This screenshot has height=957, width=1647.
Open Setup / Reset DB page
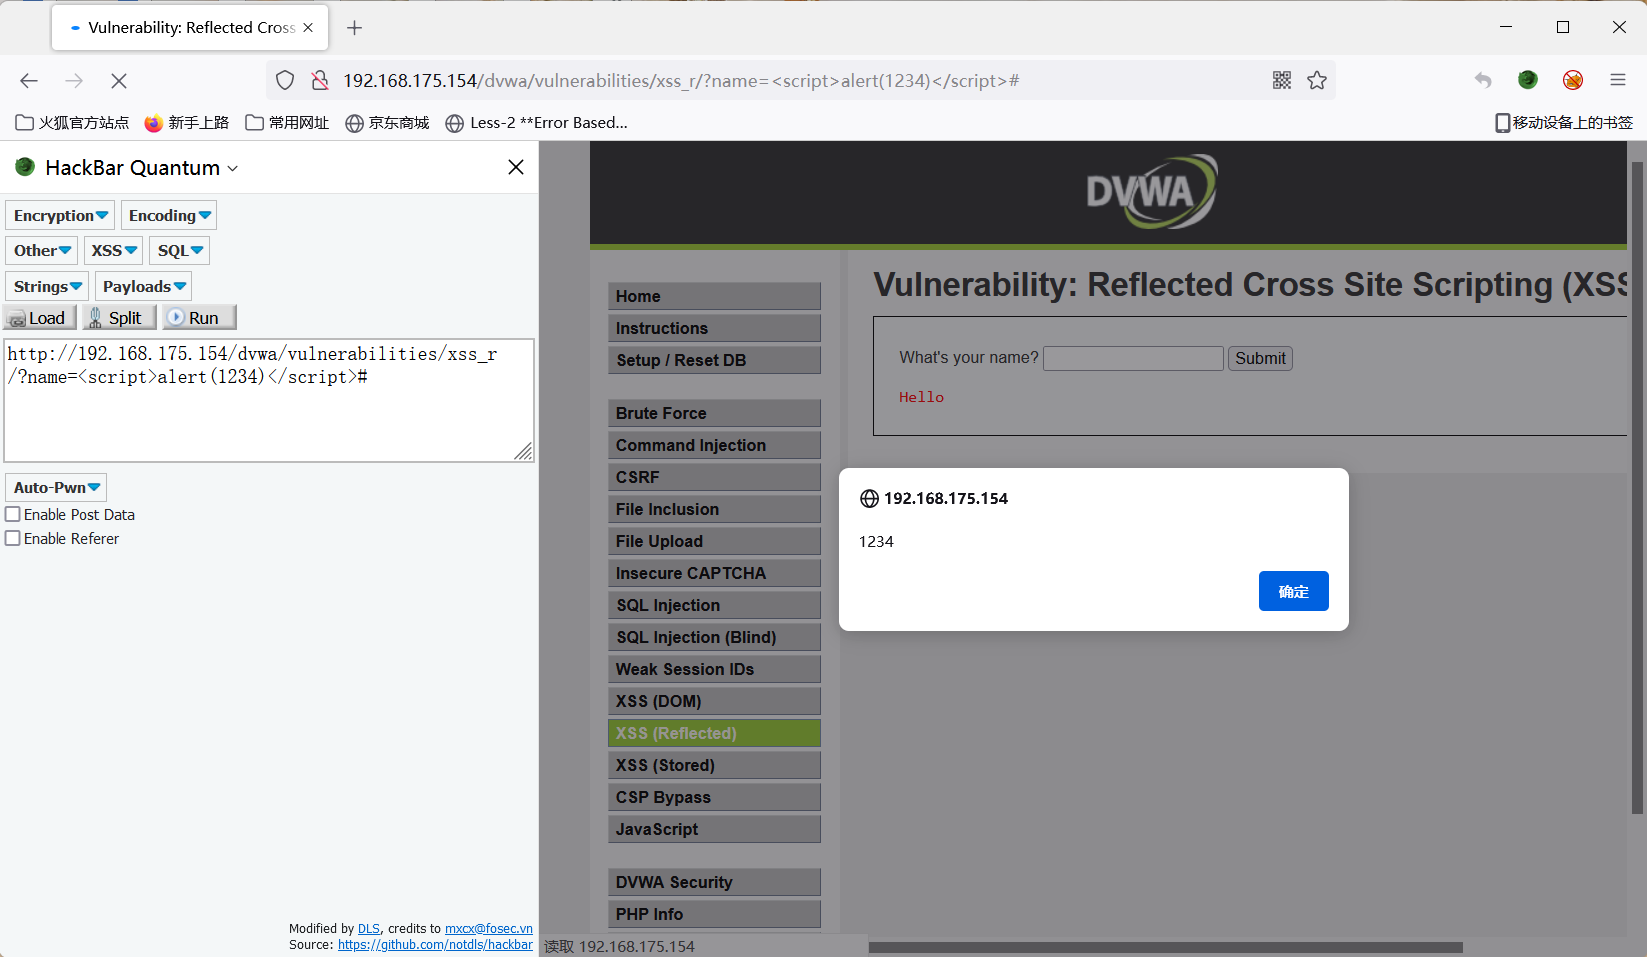714,360
